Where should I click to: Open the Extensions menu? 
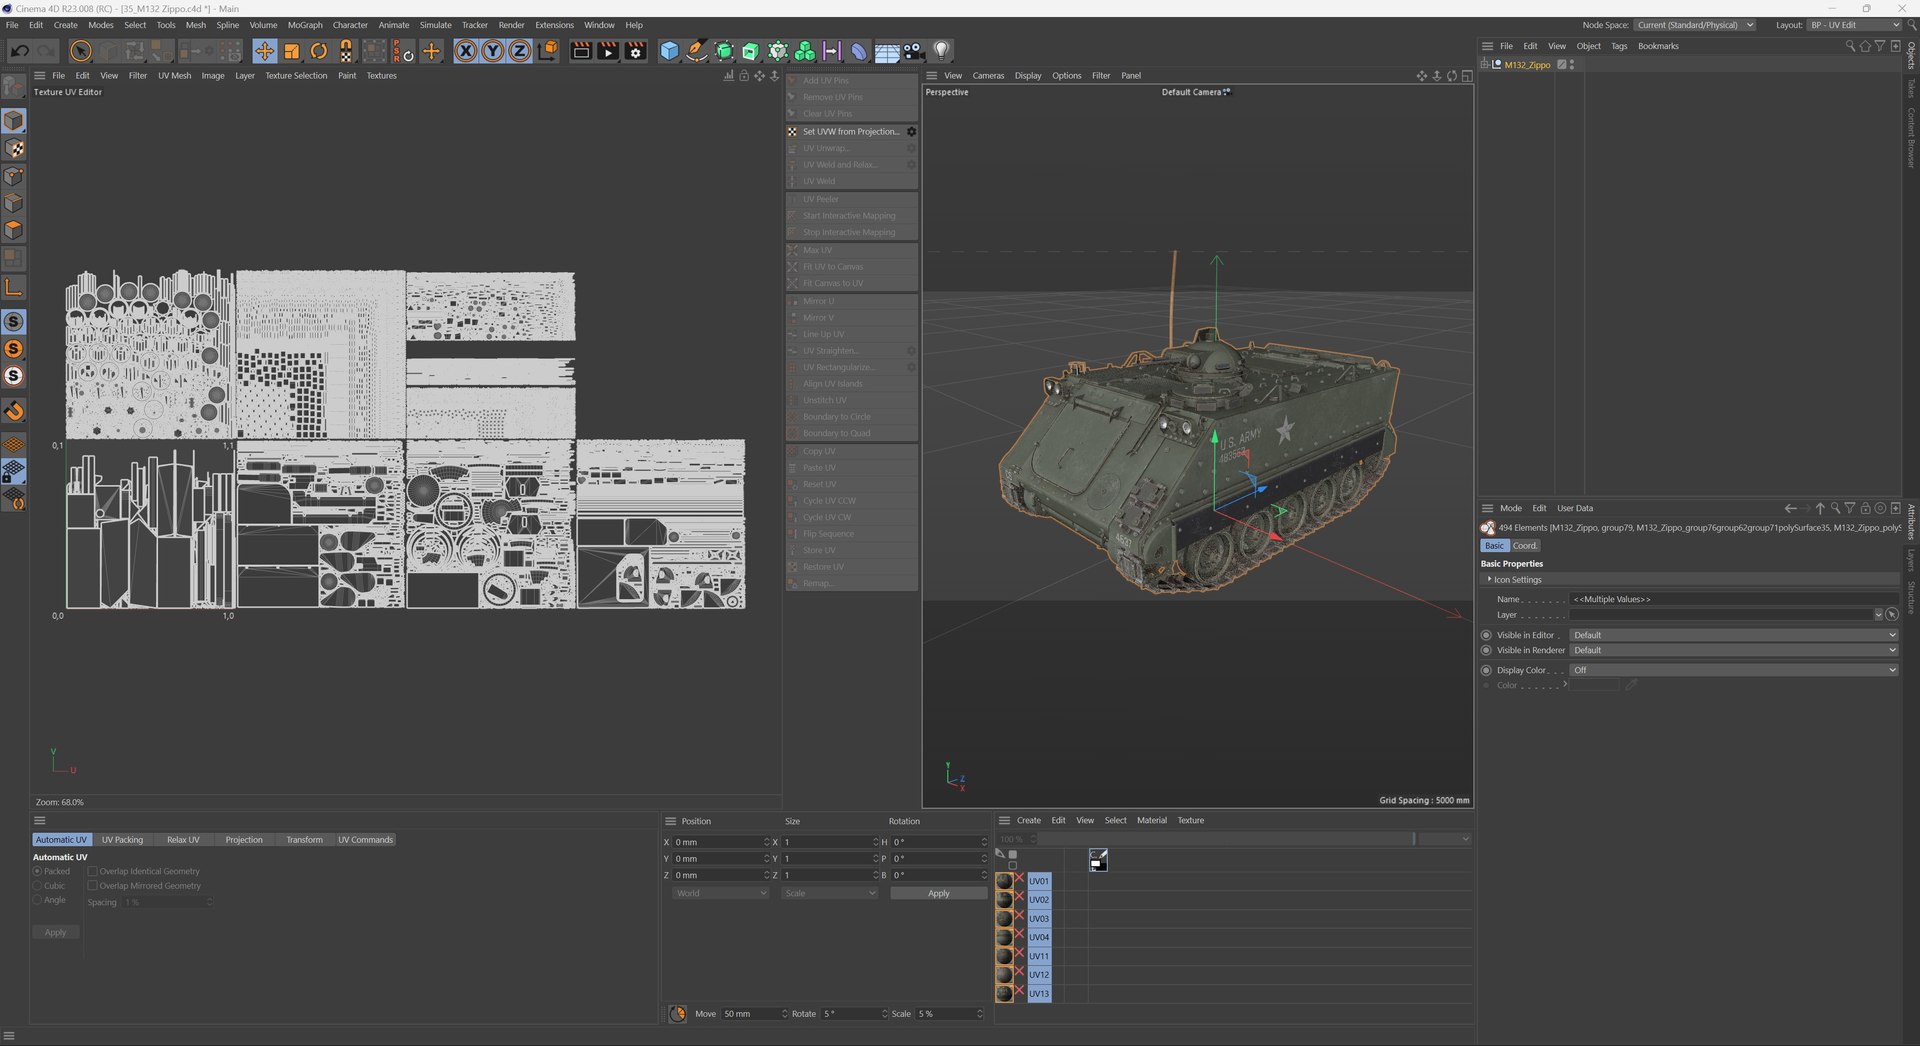click(x=554, y=25)
